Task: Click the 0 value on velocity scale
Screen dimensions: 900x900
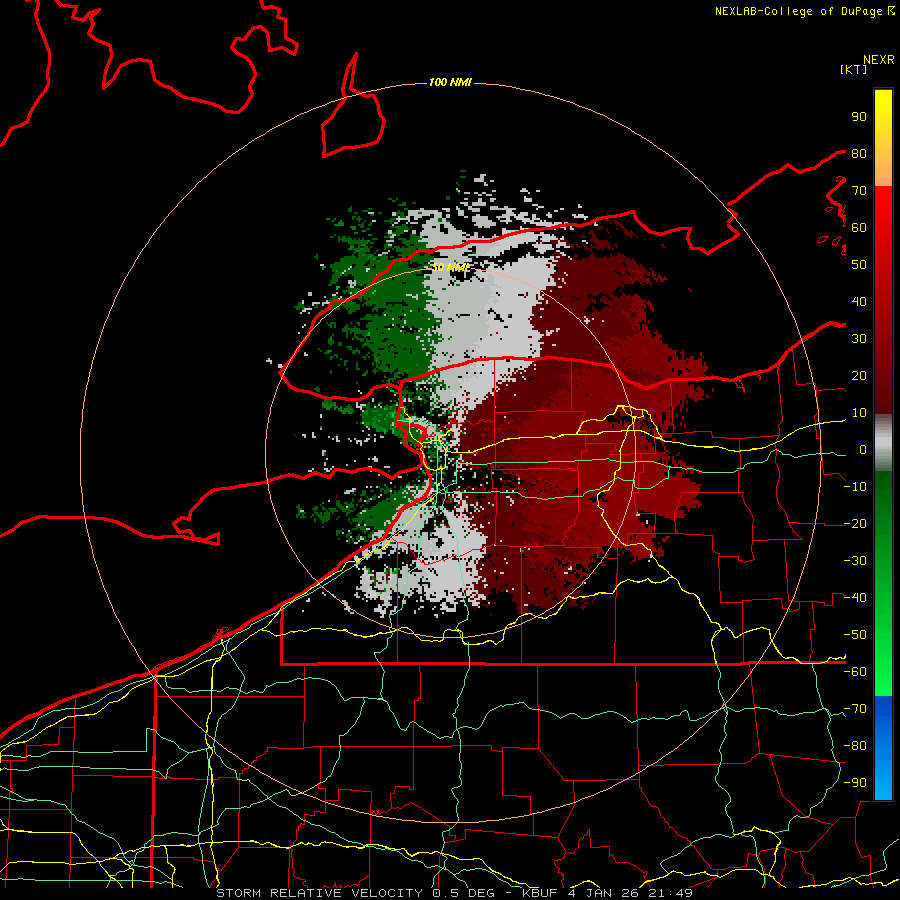Action: pos(863,449)
